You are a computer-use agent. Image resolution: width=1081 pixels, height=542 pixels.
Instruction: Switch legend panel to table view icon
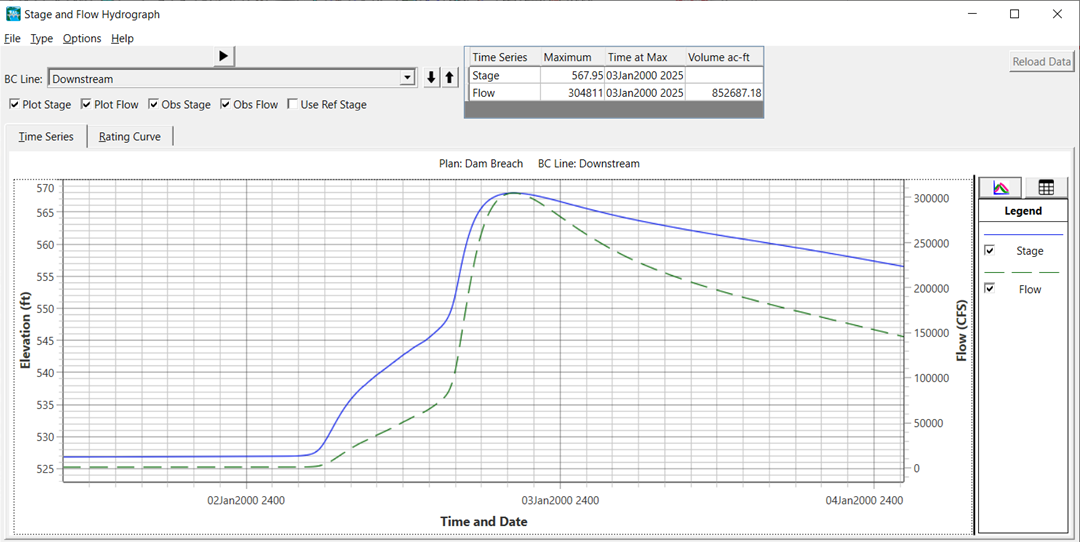[1045, 187]
